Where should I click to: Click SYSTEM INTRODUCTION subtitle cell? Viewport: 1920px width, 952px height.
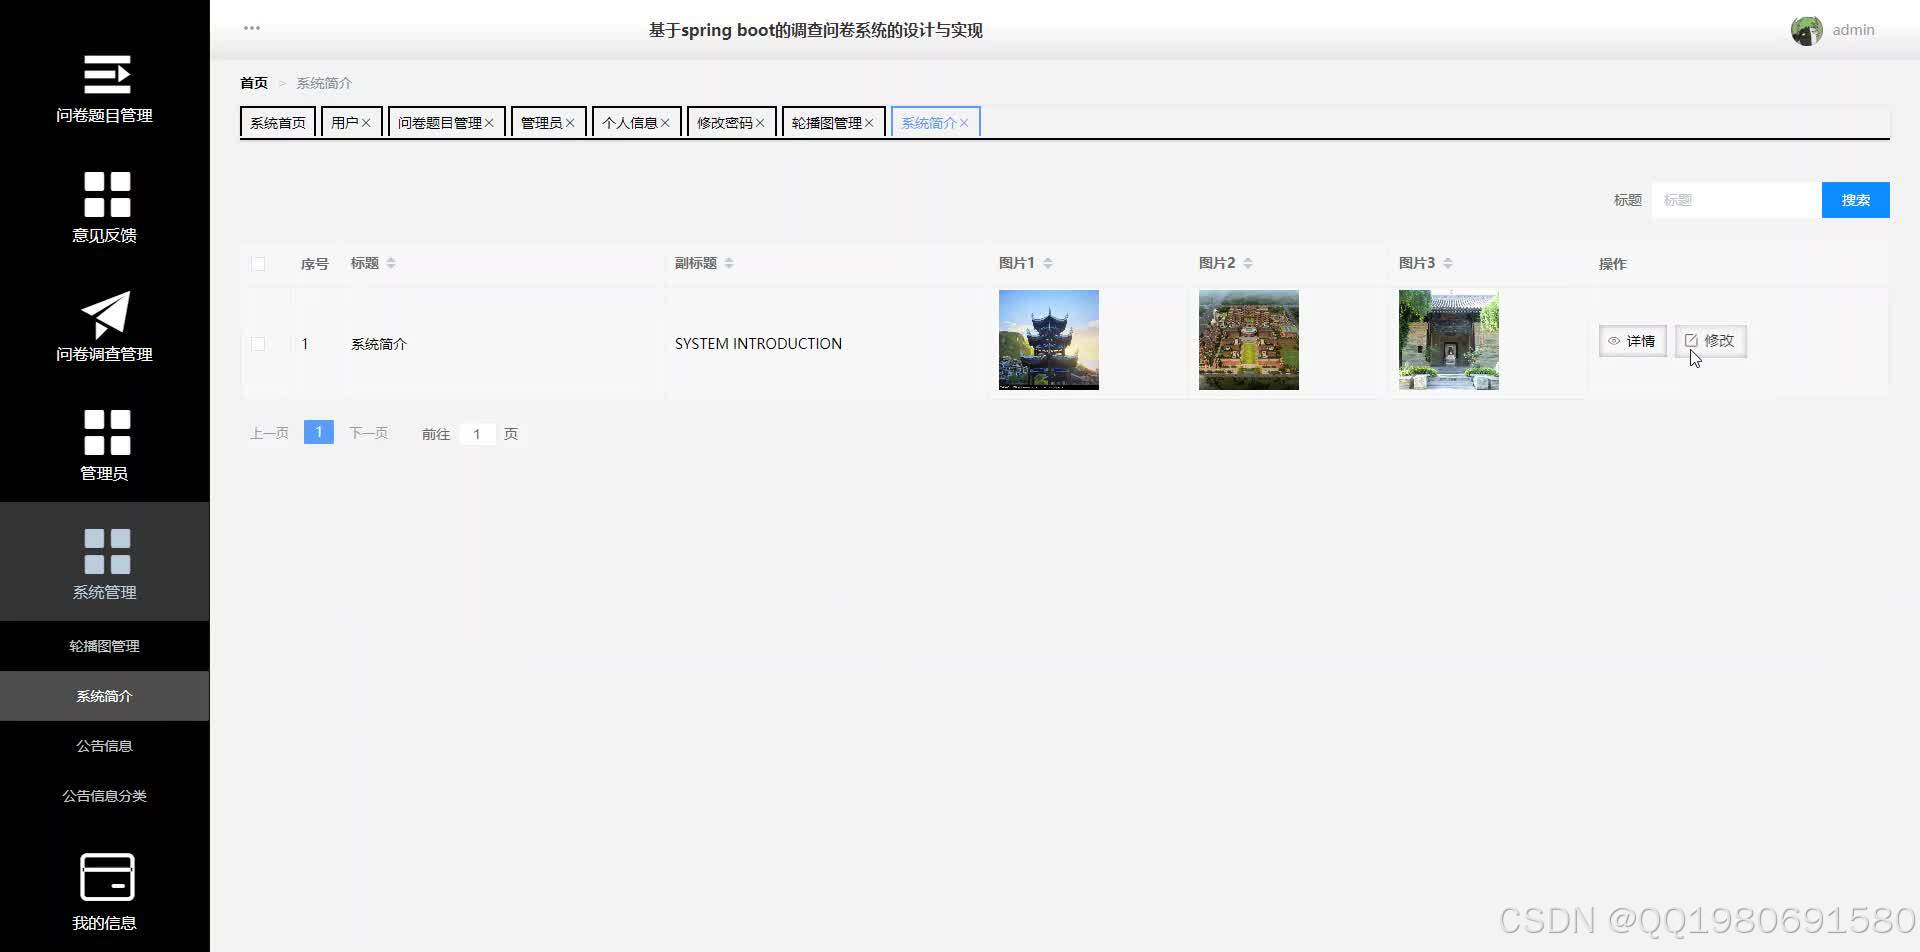pos(758,344)
